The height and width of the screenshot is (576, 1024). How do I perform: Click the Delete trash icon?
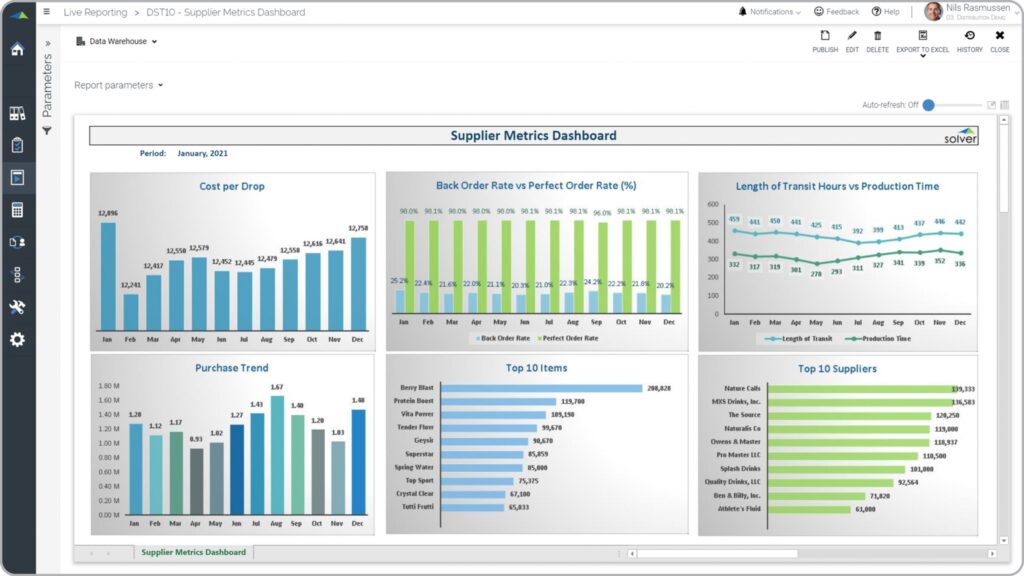876,40
